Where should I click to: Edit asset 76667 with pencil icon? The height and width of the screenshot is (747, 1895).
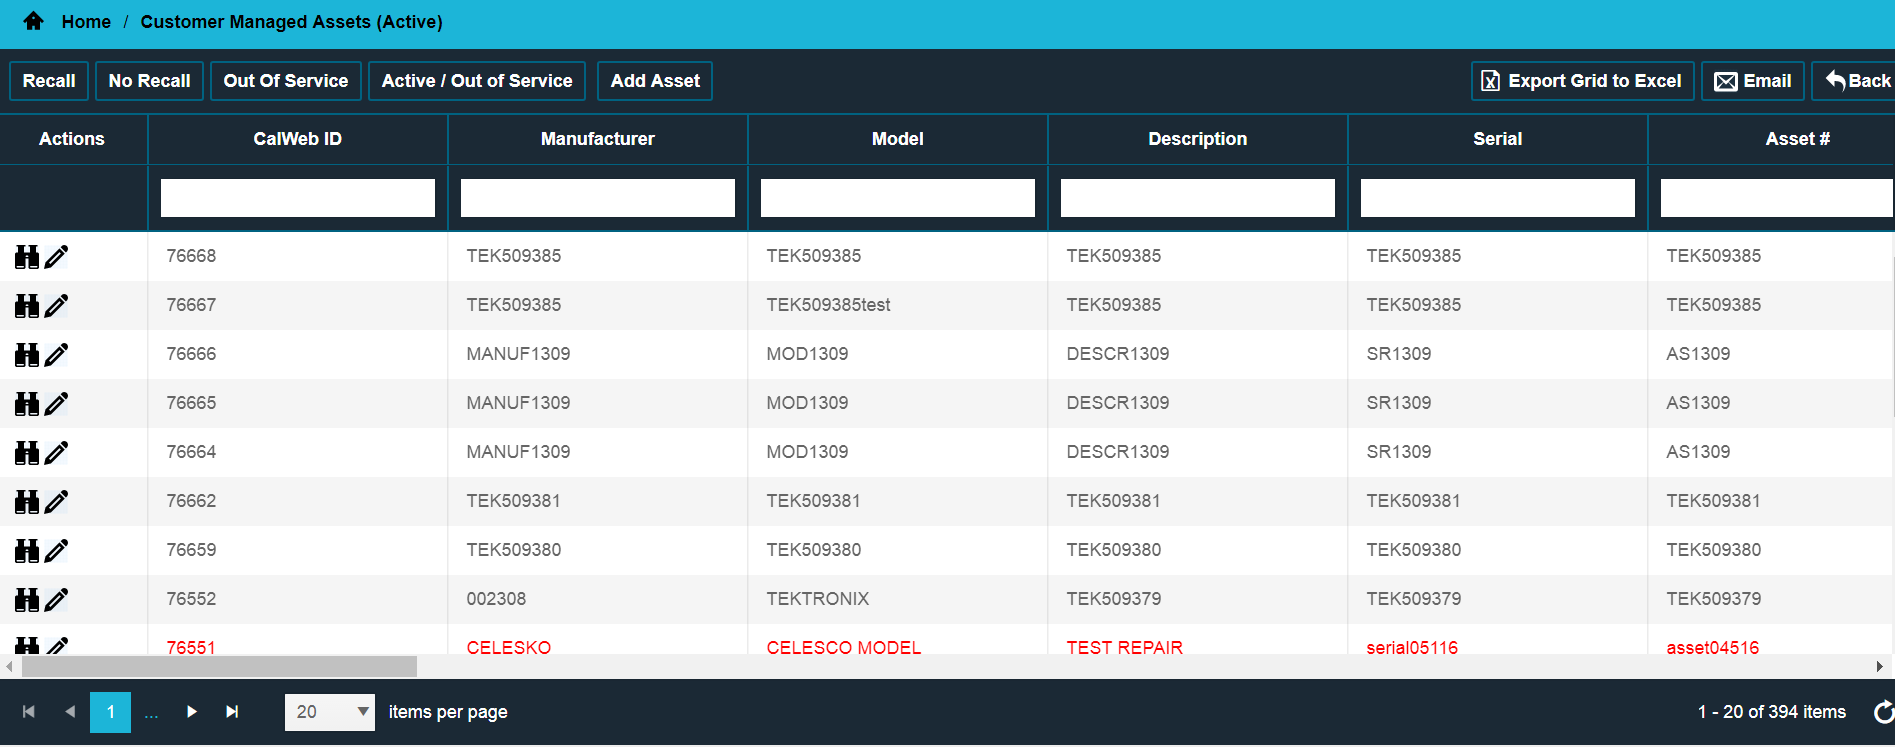point(57,306)
